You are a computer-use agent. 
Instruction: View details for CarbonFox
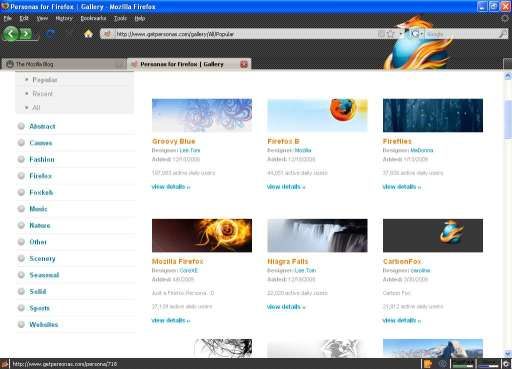click(x=402, y=320)
